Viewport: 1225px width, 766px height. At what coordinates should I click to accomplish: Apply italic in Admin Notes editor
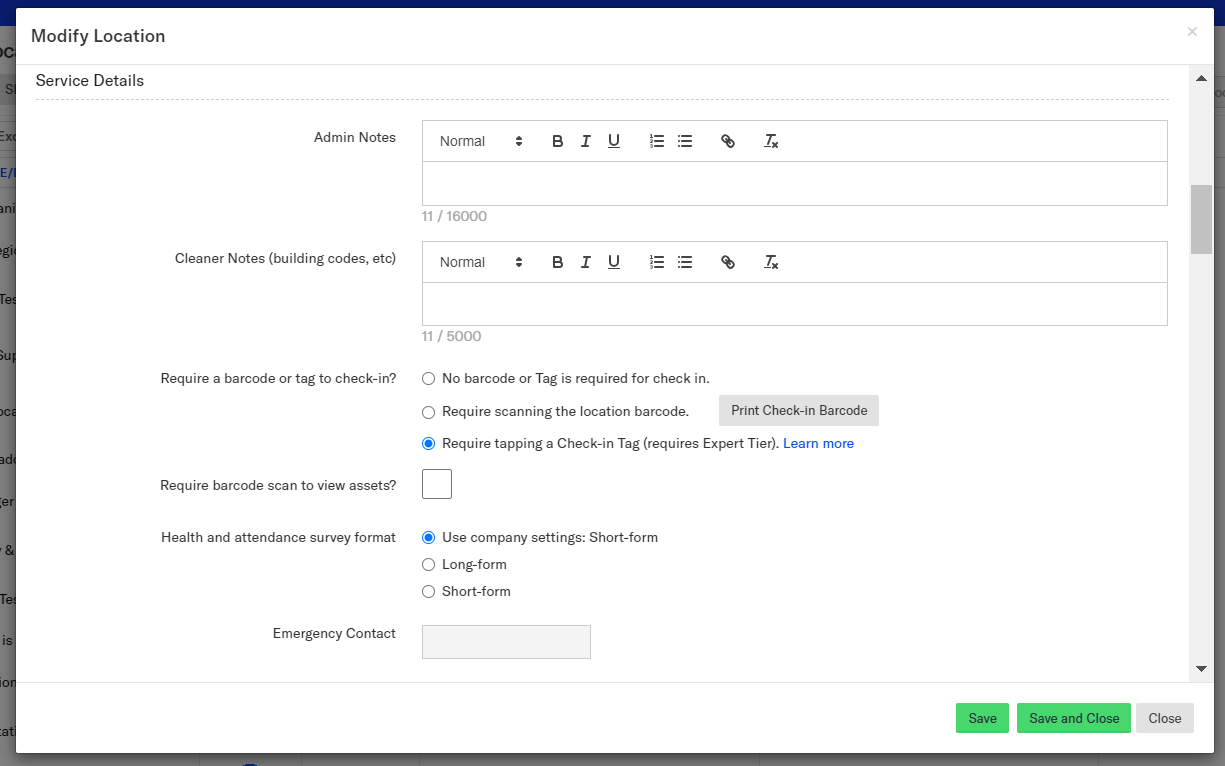pos(586,141)
